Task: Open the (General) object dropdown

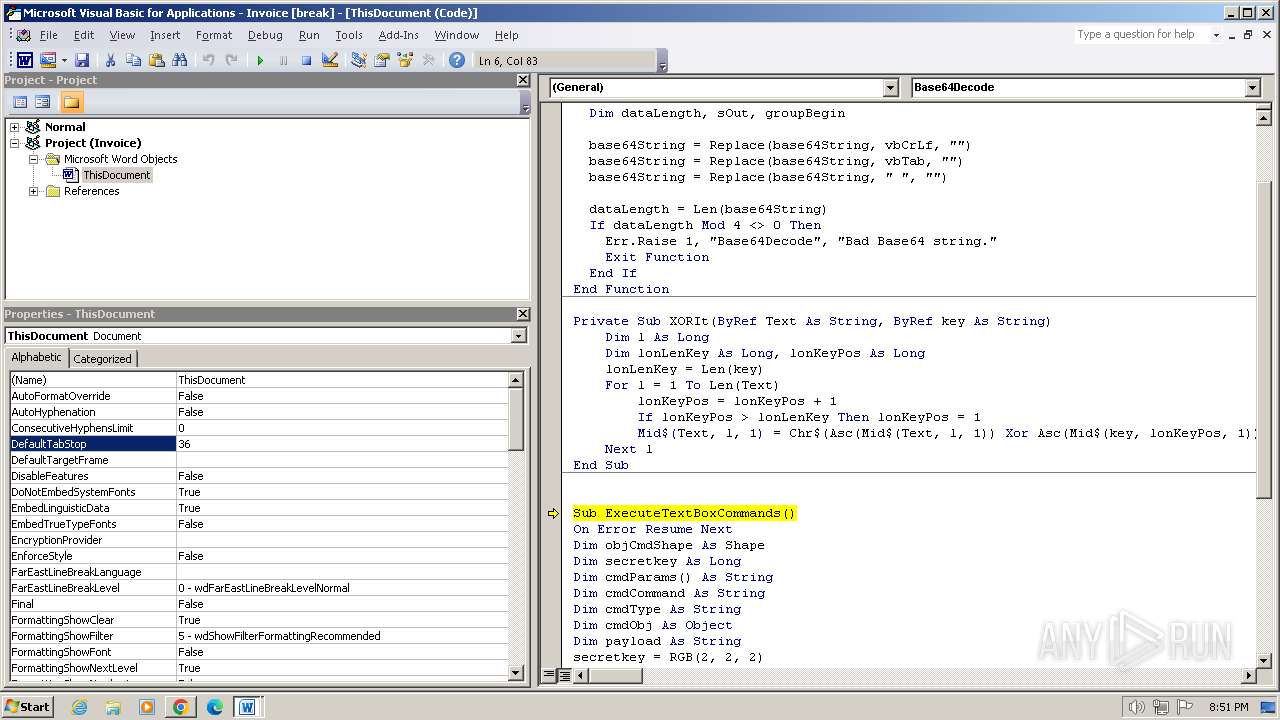Action: coord(890,88)
